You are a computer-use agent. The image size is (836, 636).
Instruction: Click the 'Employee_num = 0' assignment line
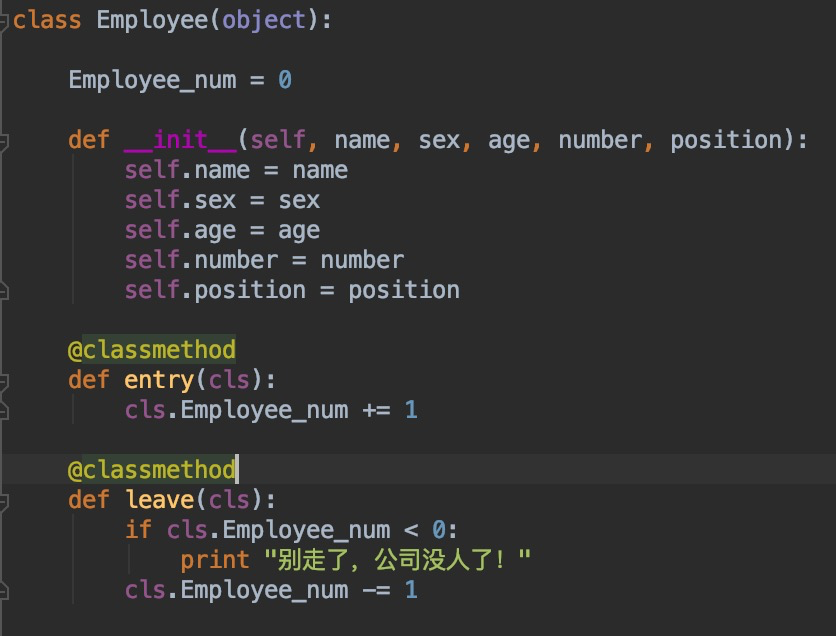180,80
